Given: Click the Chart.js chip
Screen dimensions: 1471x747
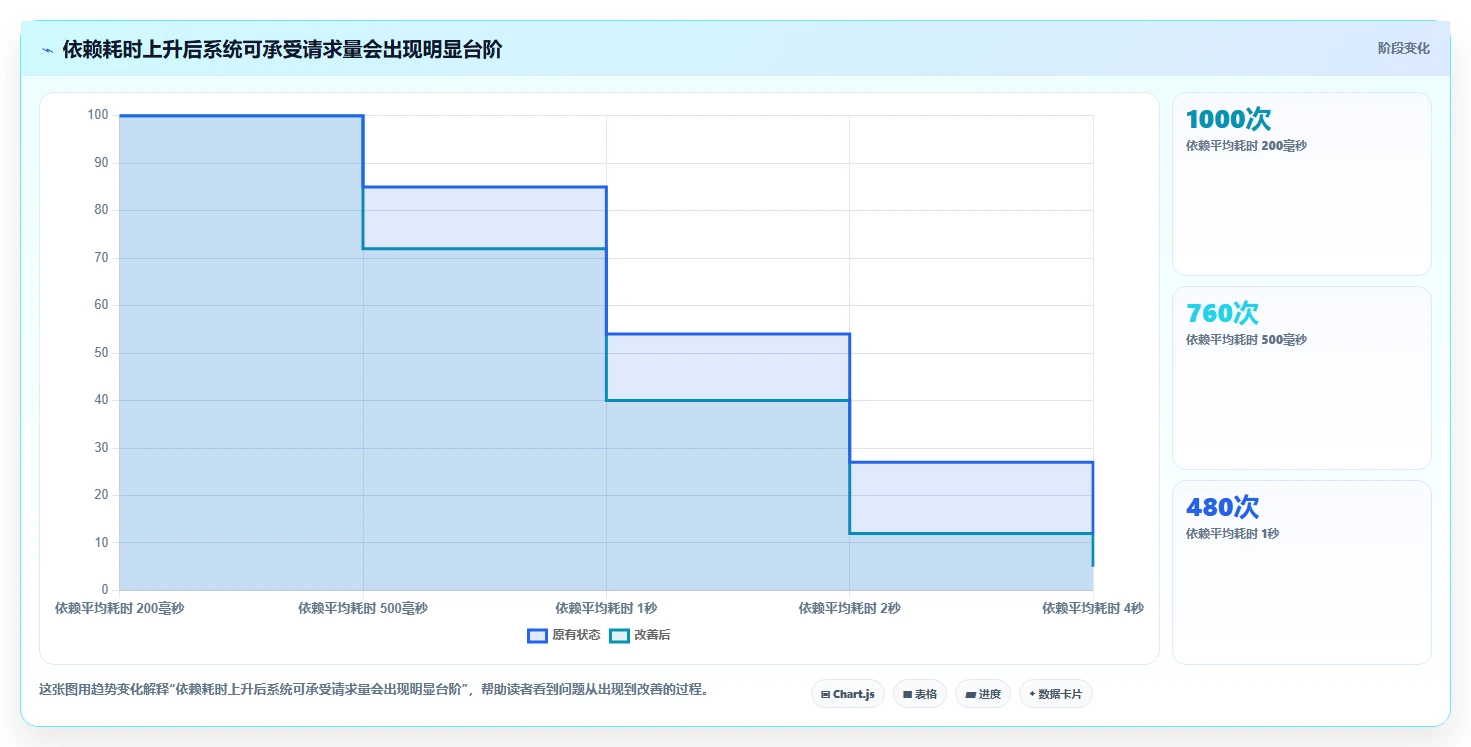Looking at the screenshot, I should (x=847, y=694).
